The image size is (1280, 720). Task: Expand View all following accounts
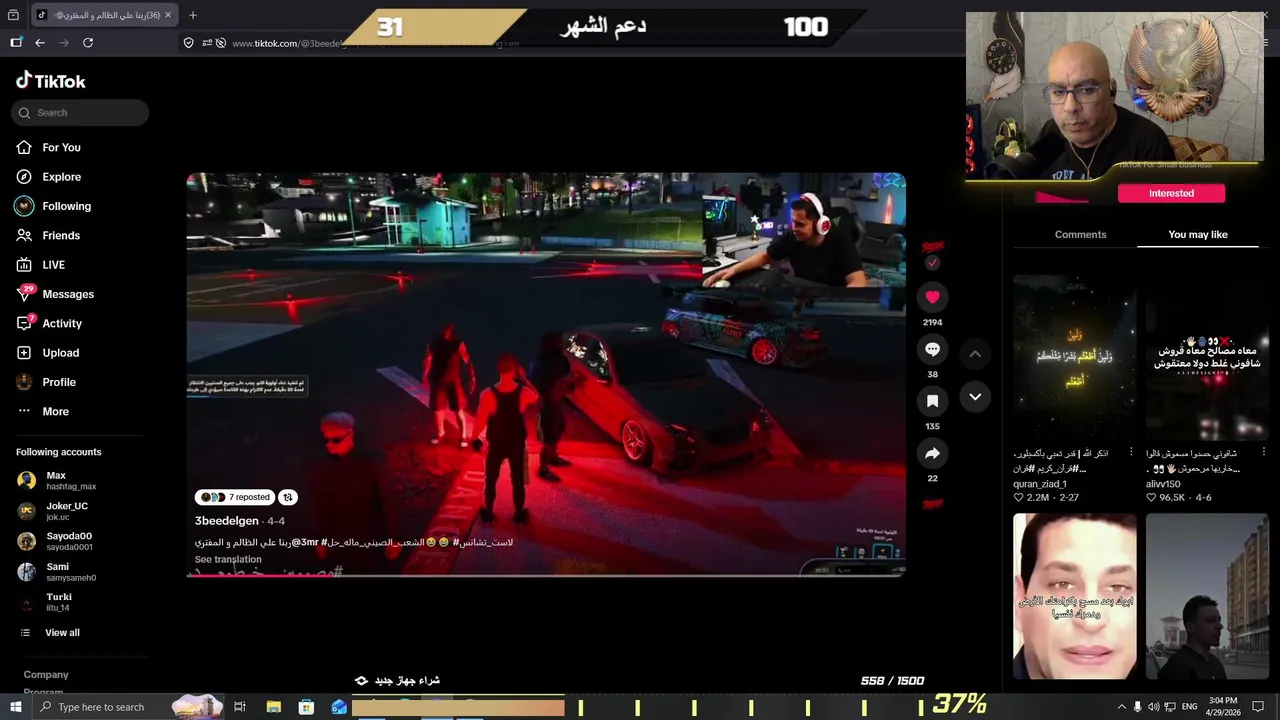click(x=50, y=633)
